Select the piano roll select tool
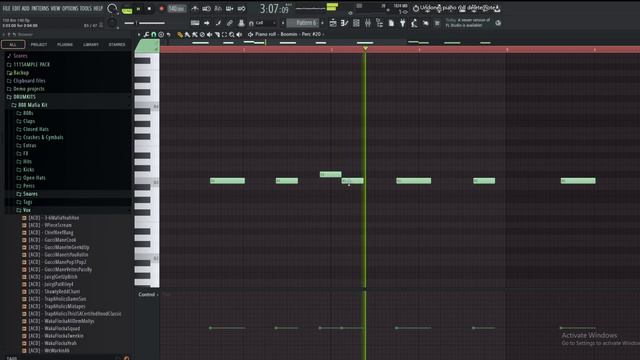This screenshot has height=360, width=640. [224, 35]
